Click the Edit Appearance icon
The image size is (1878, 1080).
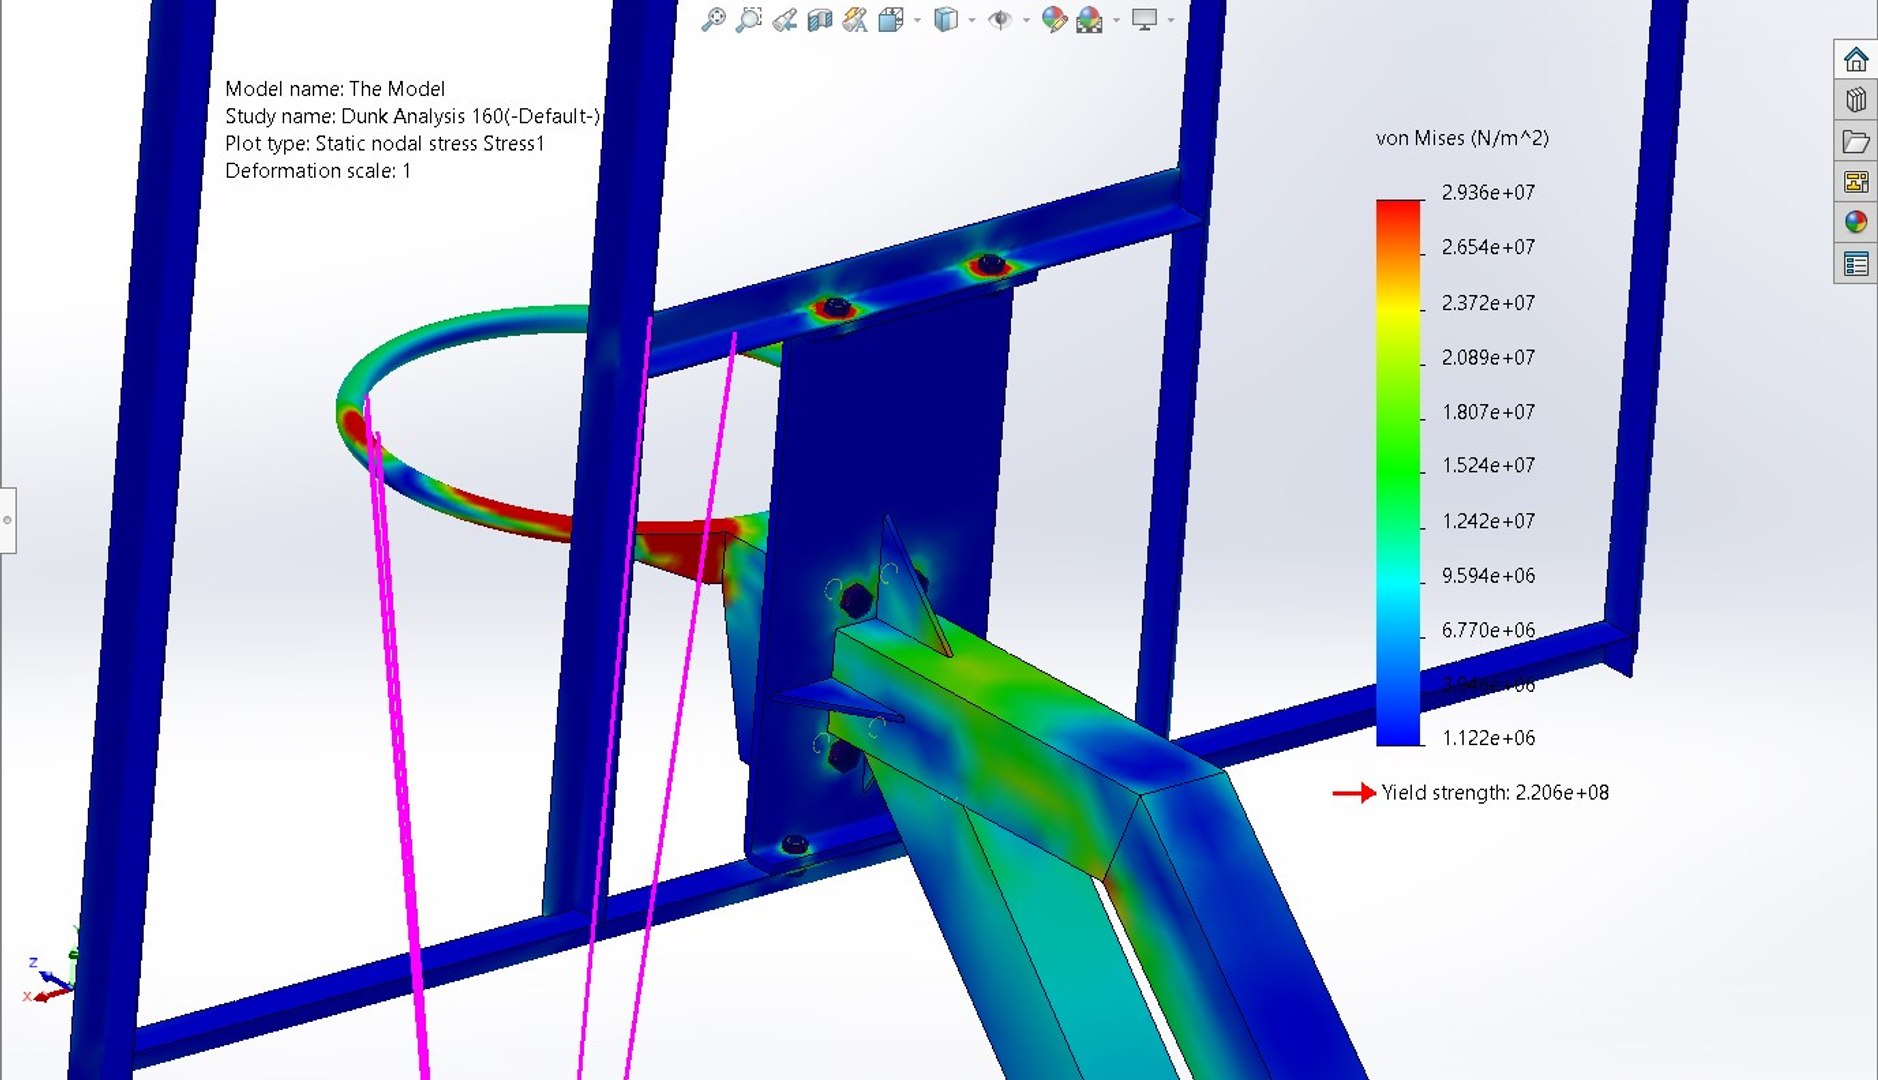(1053, 19)
